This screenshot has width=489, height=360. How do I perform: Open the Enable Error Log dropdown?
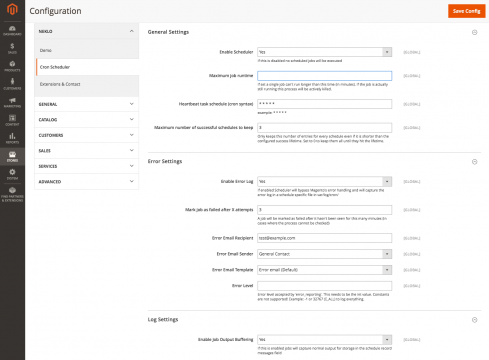tap(324, 181)
